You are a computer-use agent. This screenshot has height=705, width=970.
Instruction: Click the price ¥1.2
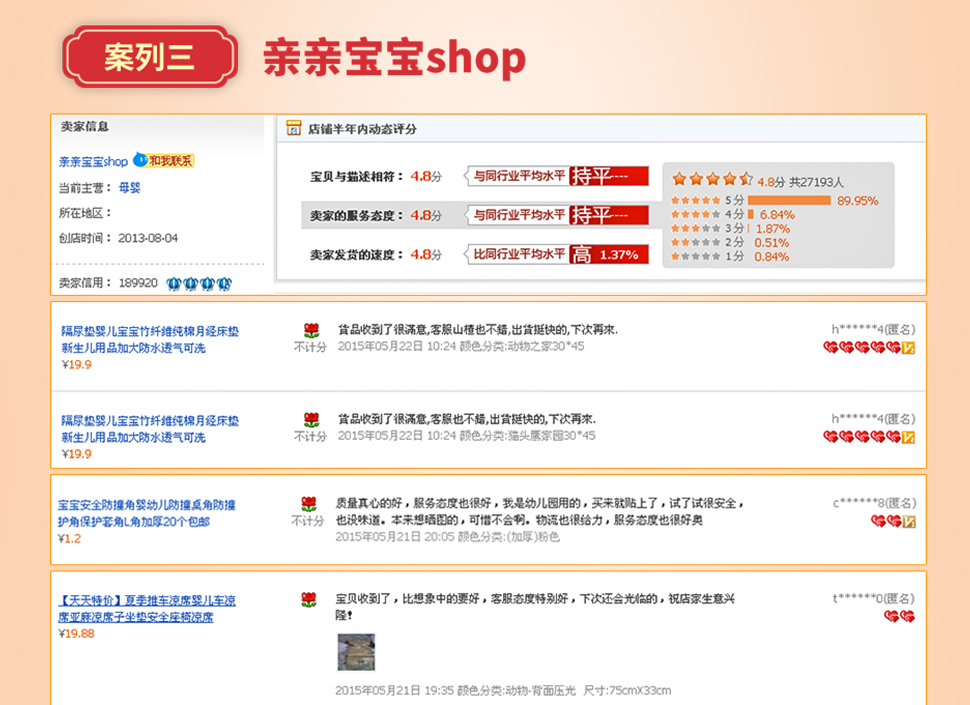tap(69, 539)
